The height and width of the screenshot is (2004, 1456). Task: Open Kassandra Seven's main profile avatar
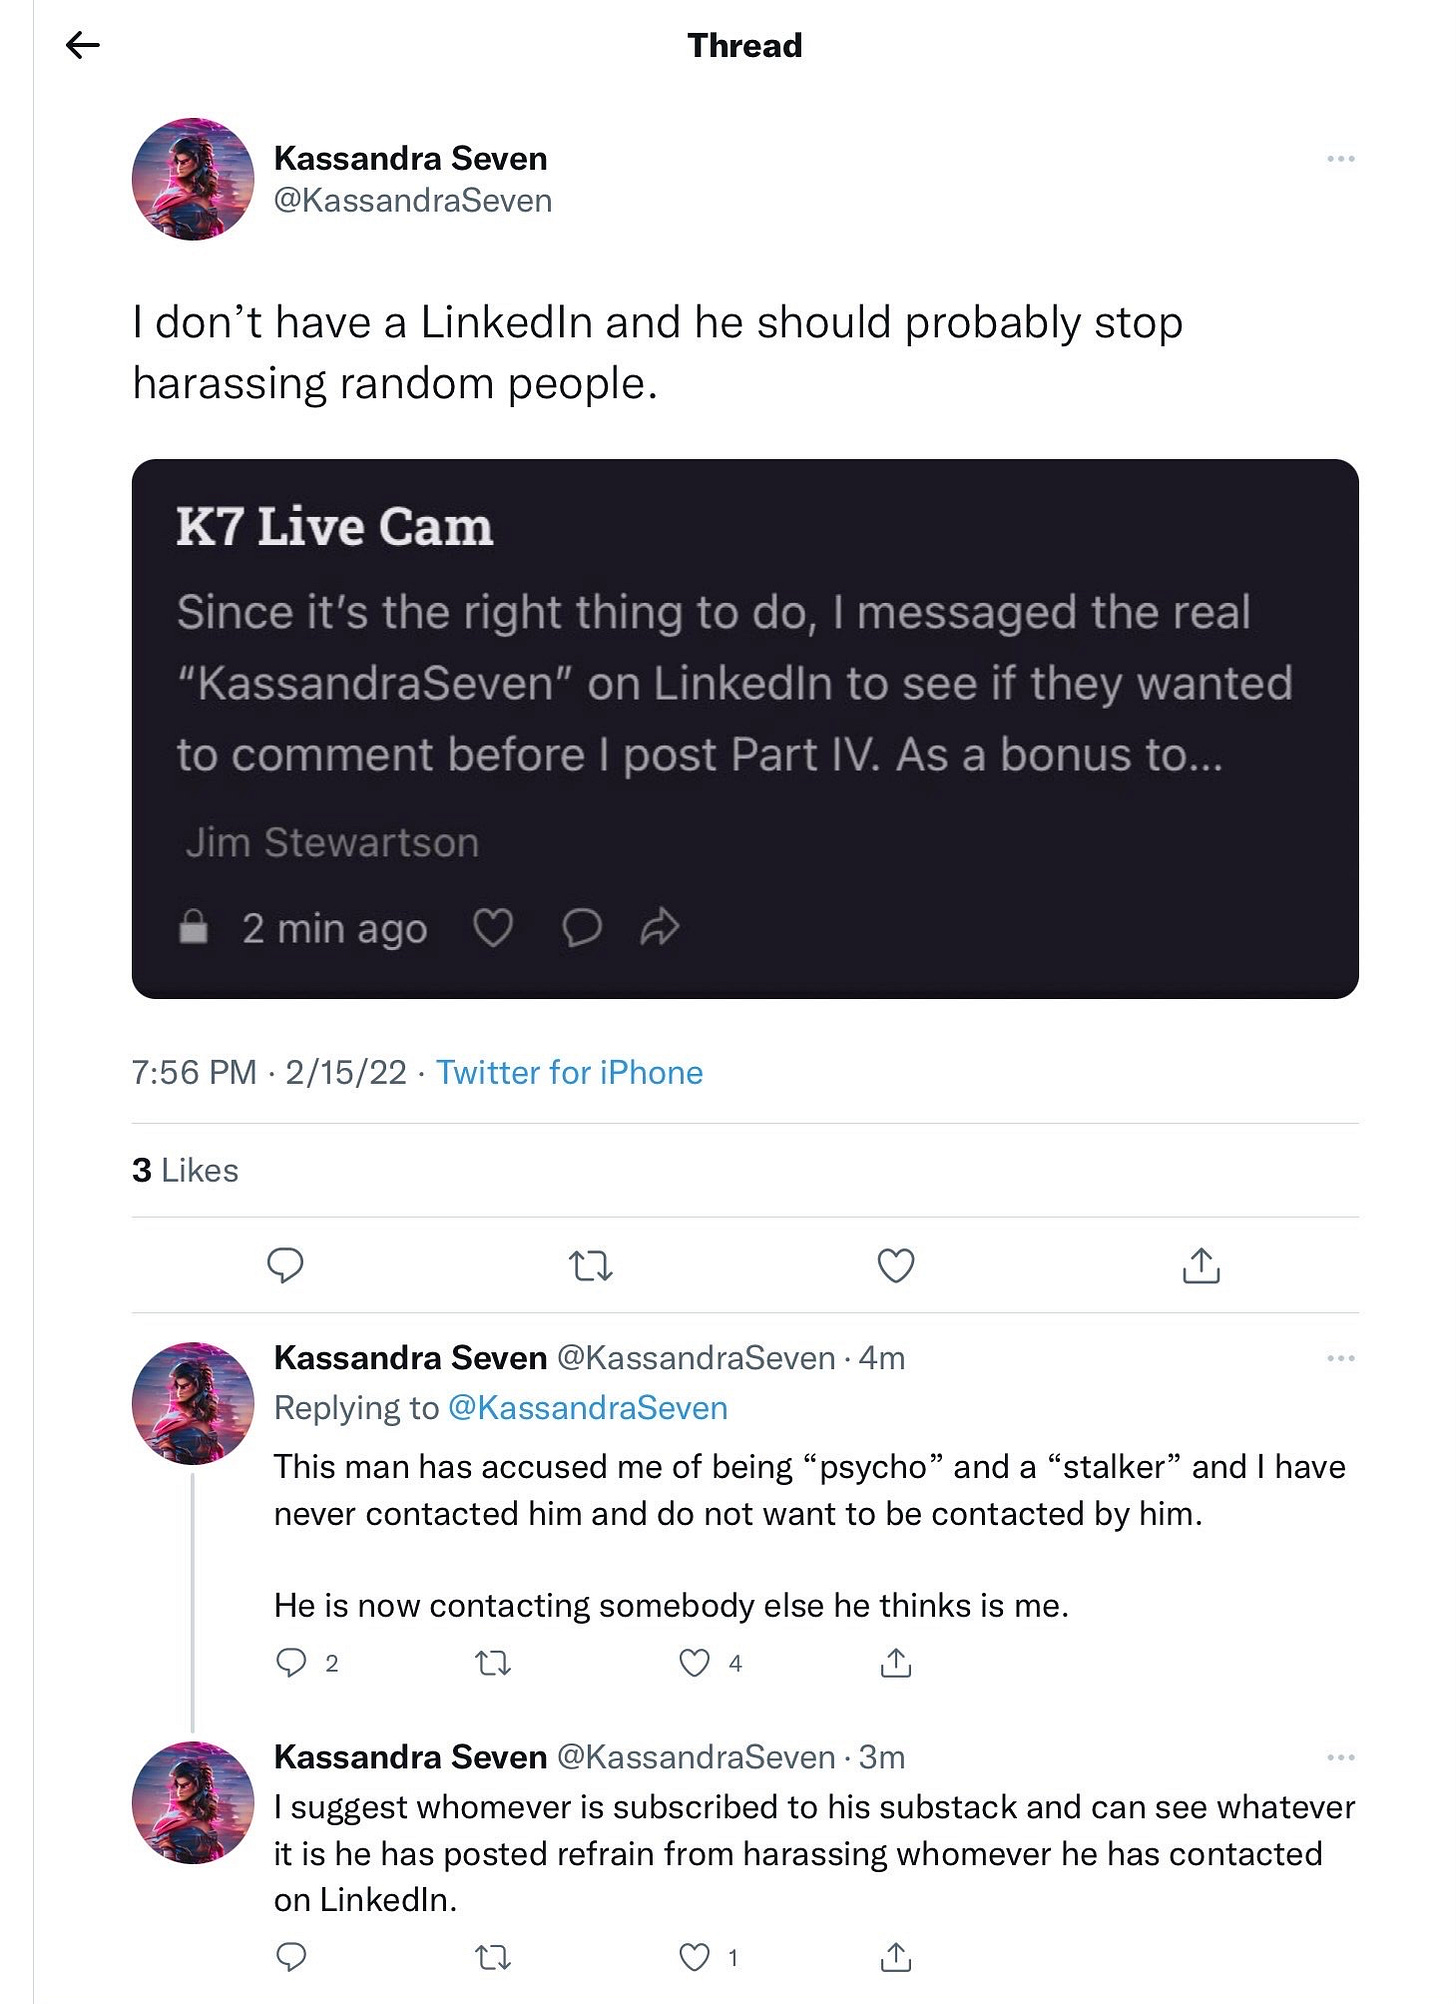193,179
